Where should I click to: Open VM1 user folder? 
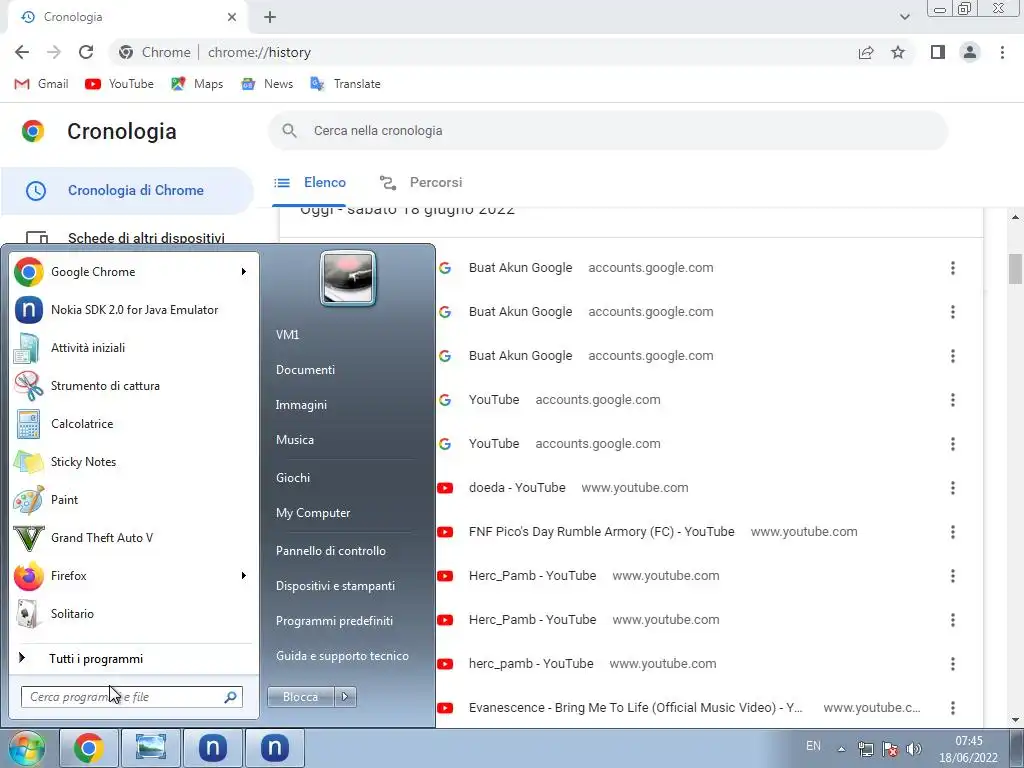click(x=287, y=334)
